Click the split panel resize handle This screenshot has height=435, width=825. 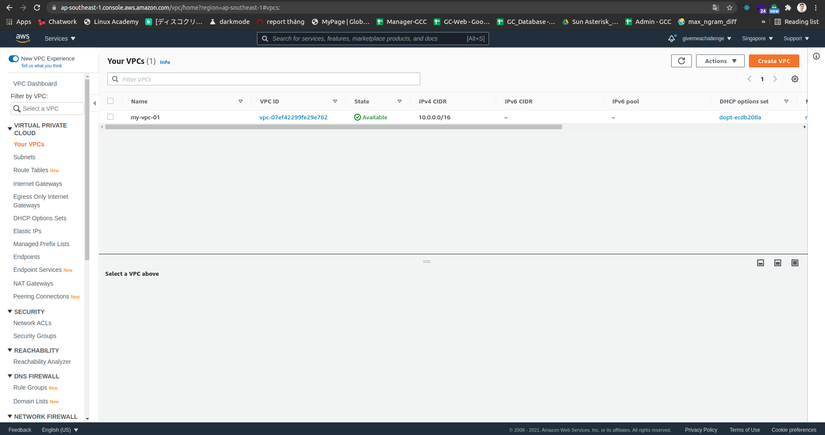pos(426,261)
